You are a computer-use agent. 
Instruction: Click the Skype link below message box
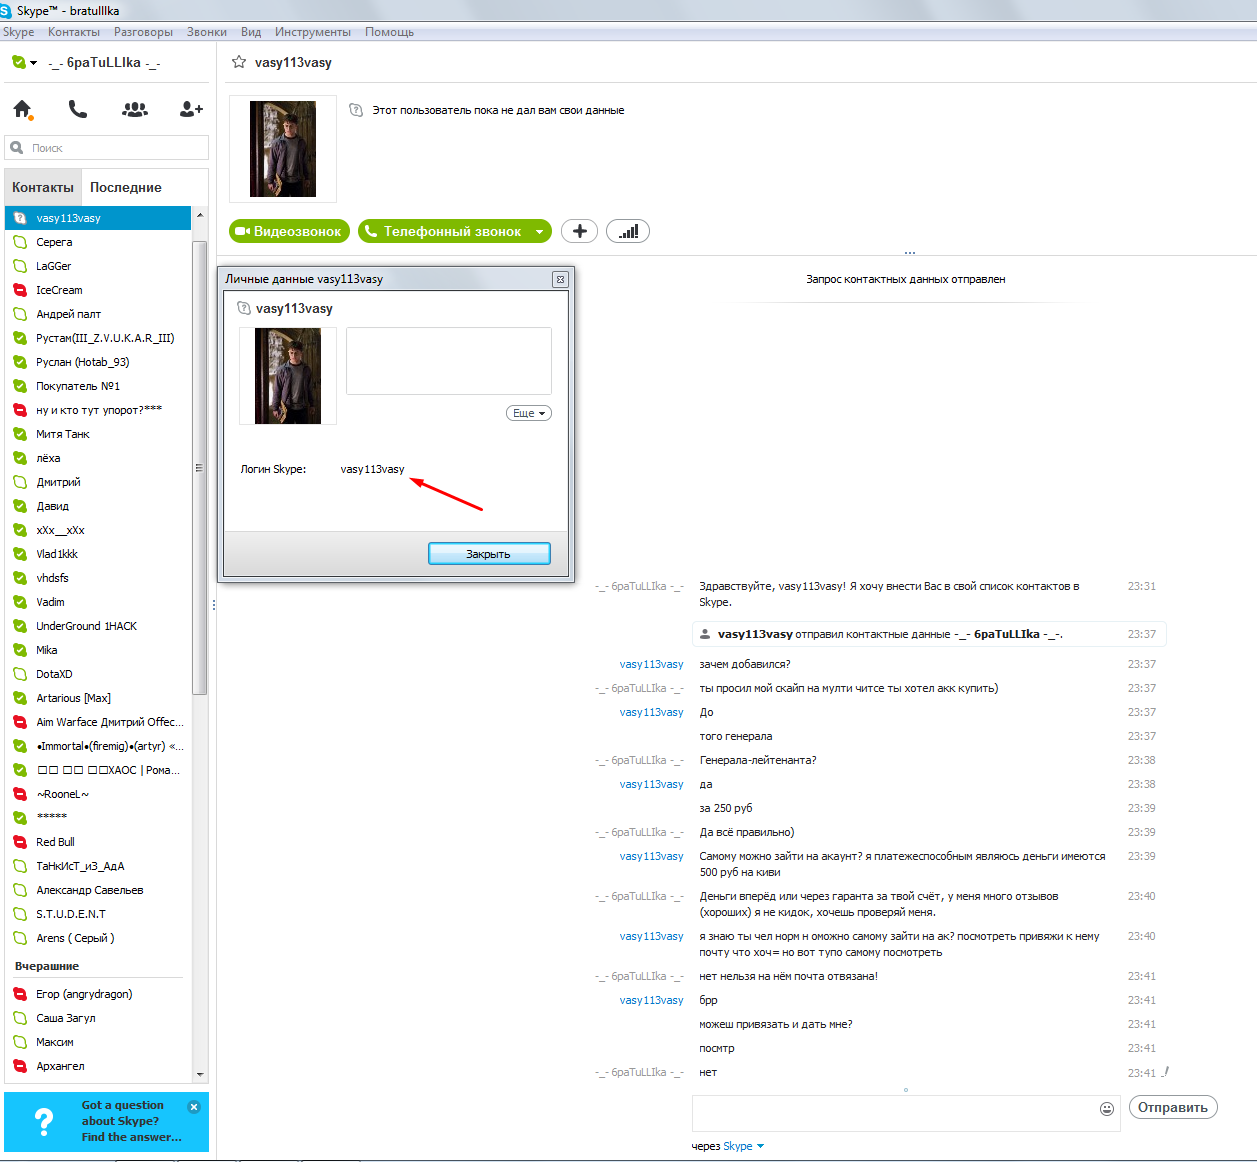click(x=737, y=1146)
